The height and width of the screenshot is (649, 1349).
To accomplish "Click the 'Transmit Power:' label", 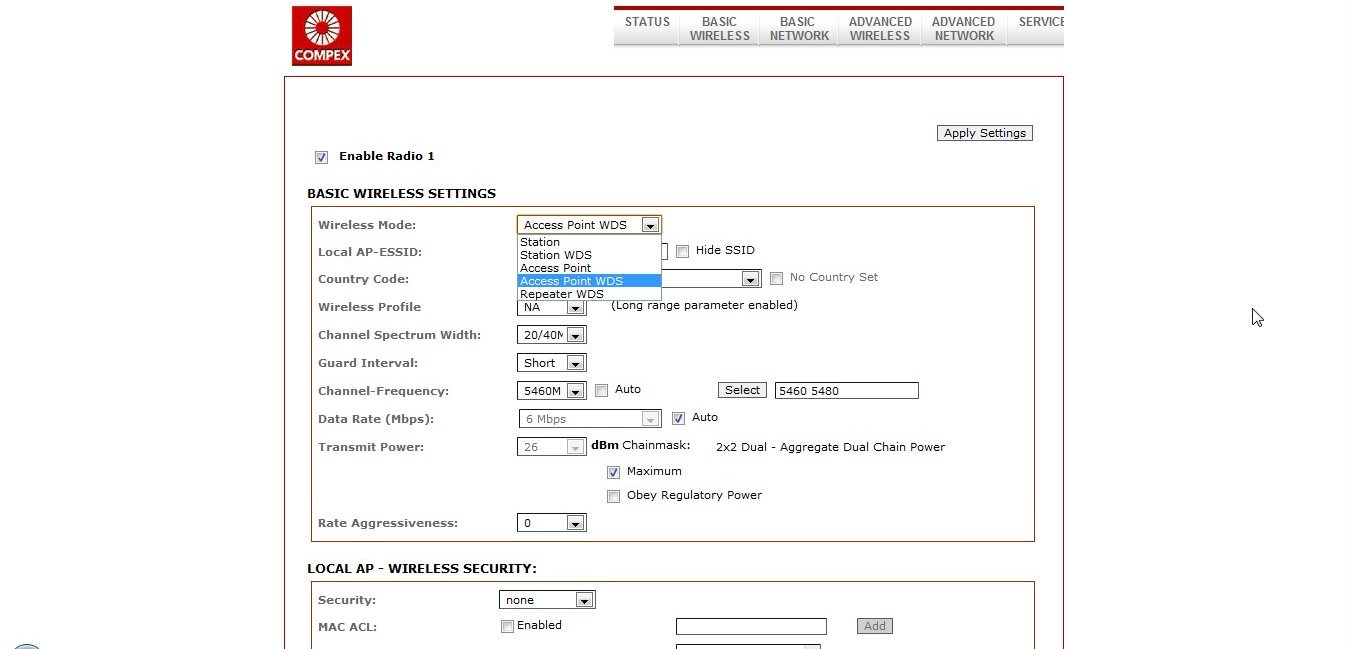I will click(x=371, y=447).
